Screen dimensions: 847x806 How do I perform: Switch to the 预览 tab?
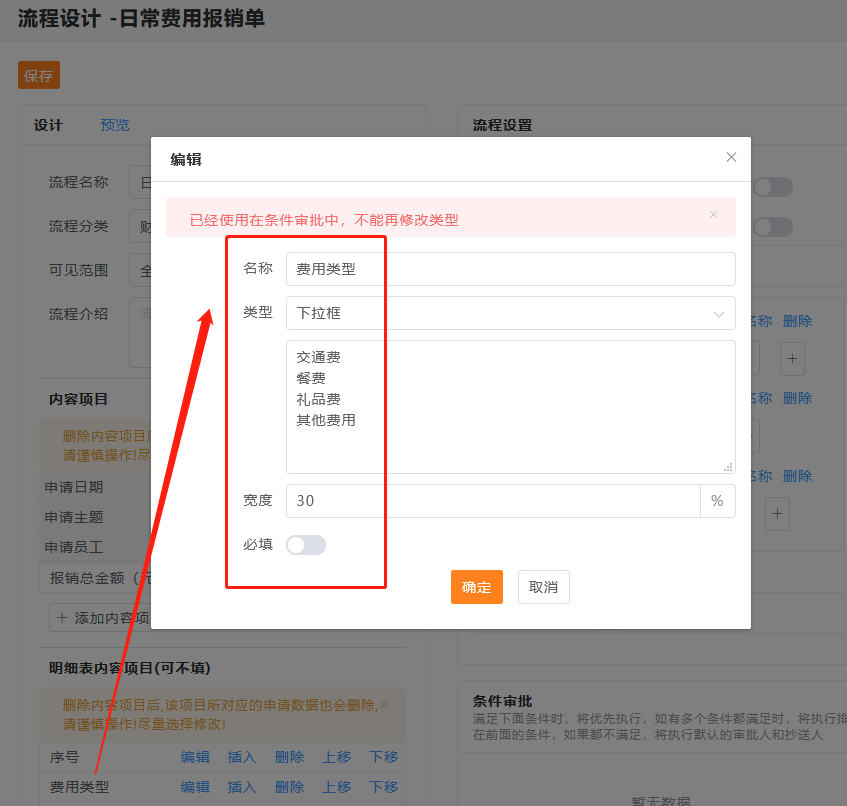coord(115,125)
